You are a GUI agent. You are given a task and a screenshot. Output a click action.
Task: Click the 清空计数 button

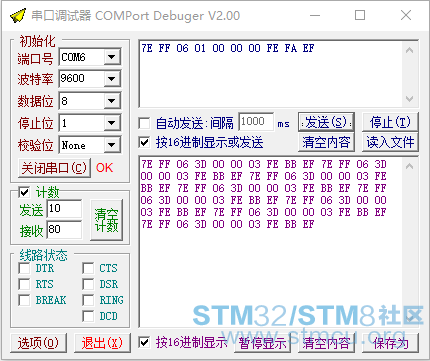point(106,220)
